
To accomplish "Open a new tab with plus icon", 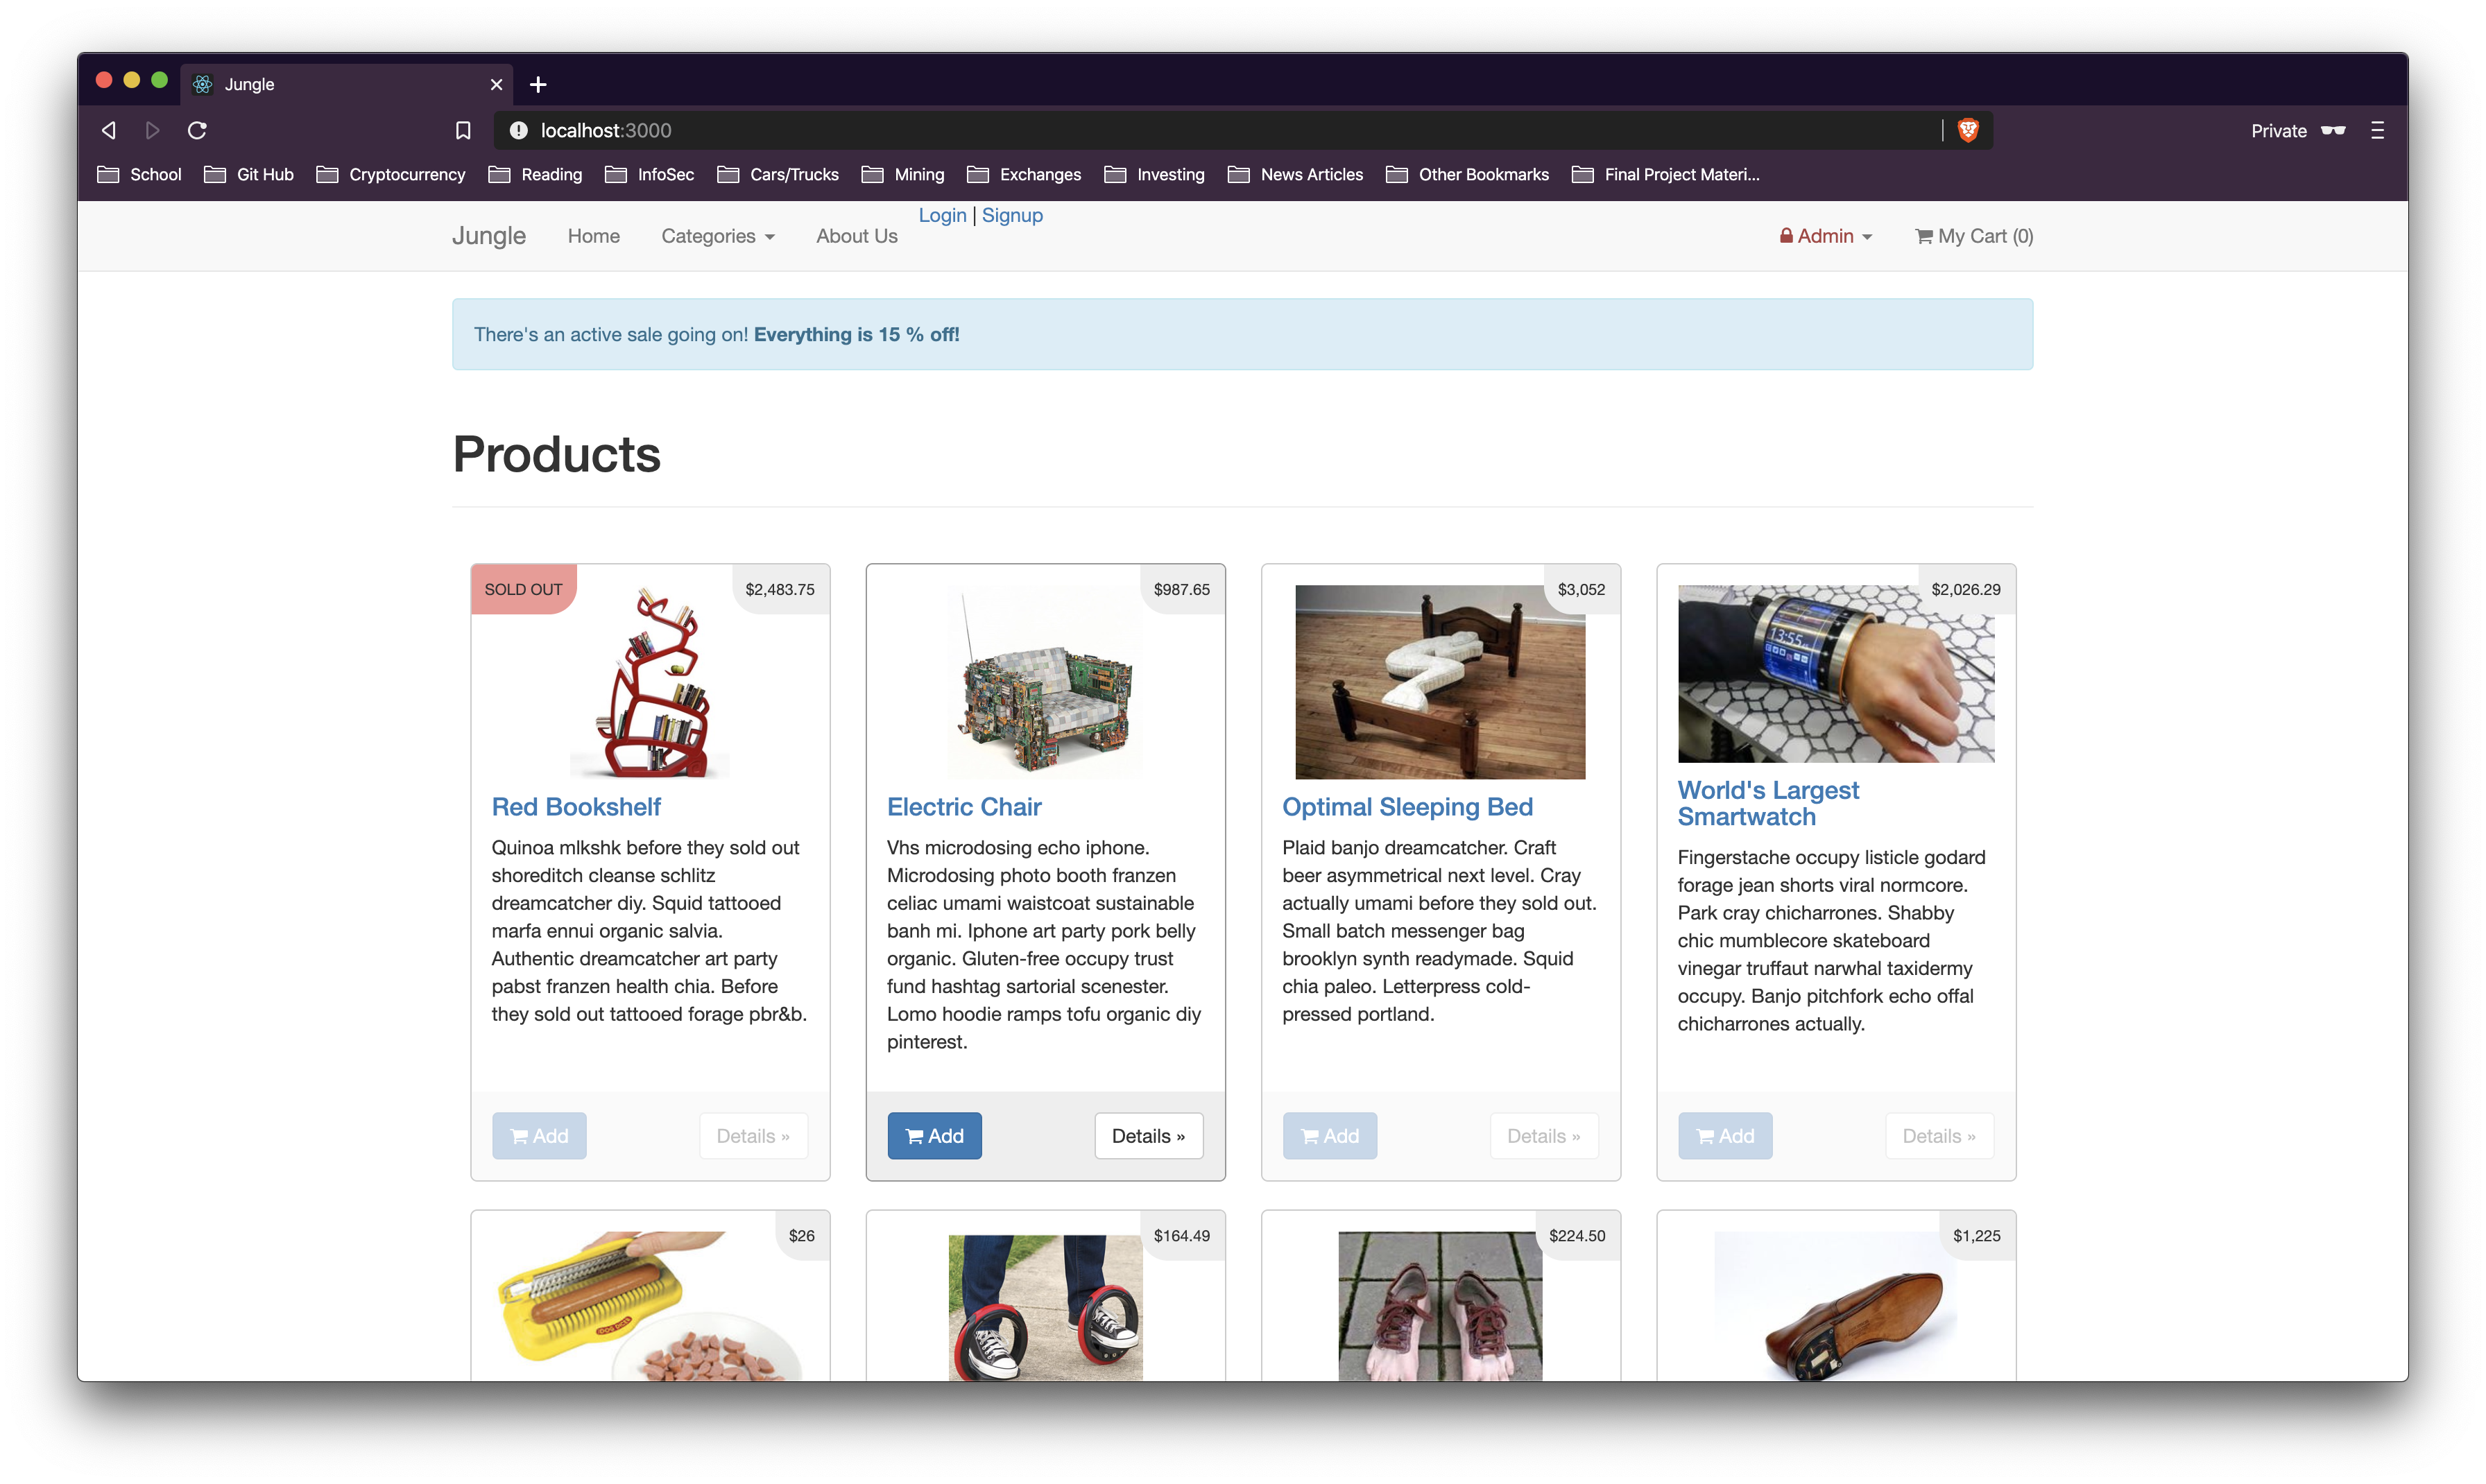I will pos(538,85).
